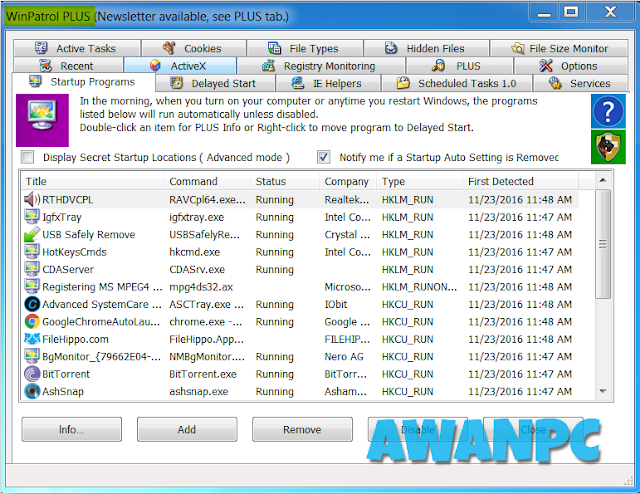Sort by the Company column header

click(348, 181)
